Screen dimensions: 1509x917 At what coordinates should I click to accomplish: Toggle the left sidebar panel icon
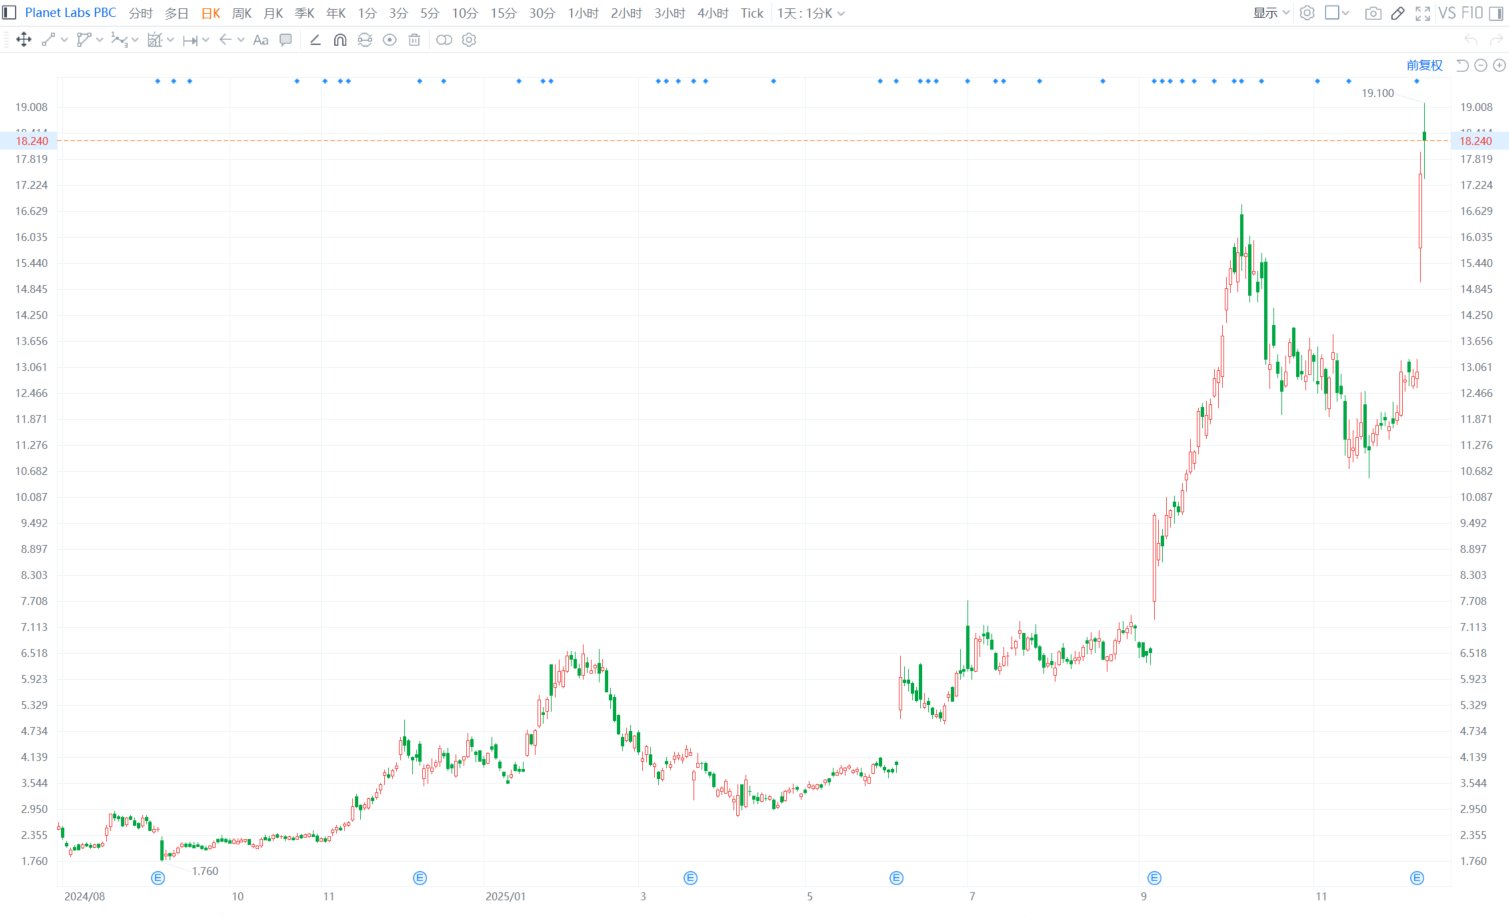pyautogui.click(x=9, y=13)
